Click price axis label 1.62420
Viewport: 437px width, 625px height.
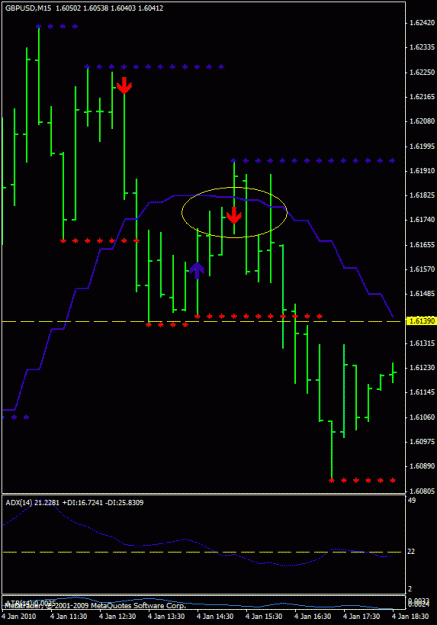point(422,23)
